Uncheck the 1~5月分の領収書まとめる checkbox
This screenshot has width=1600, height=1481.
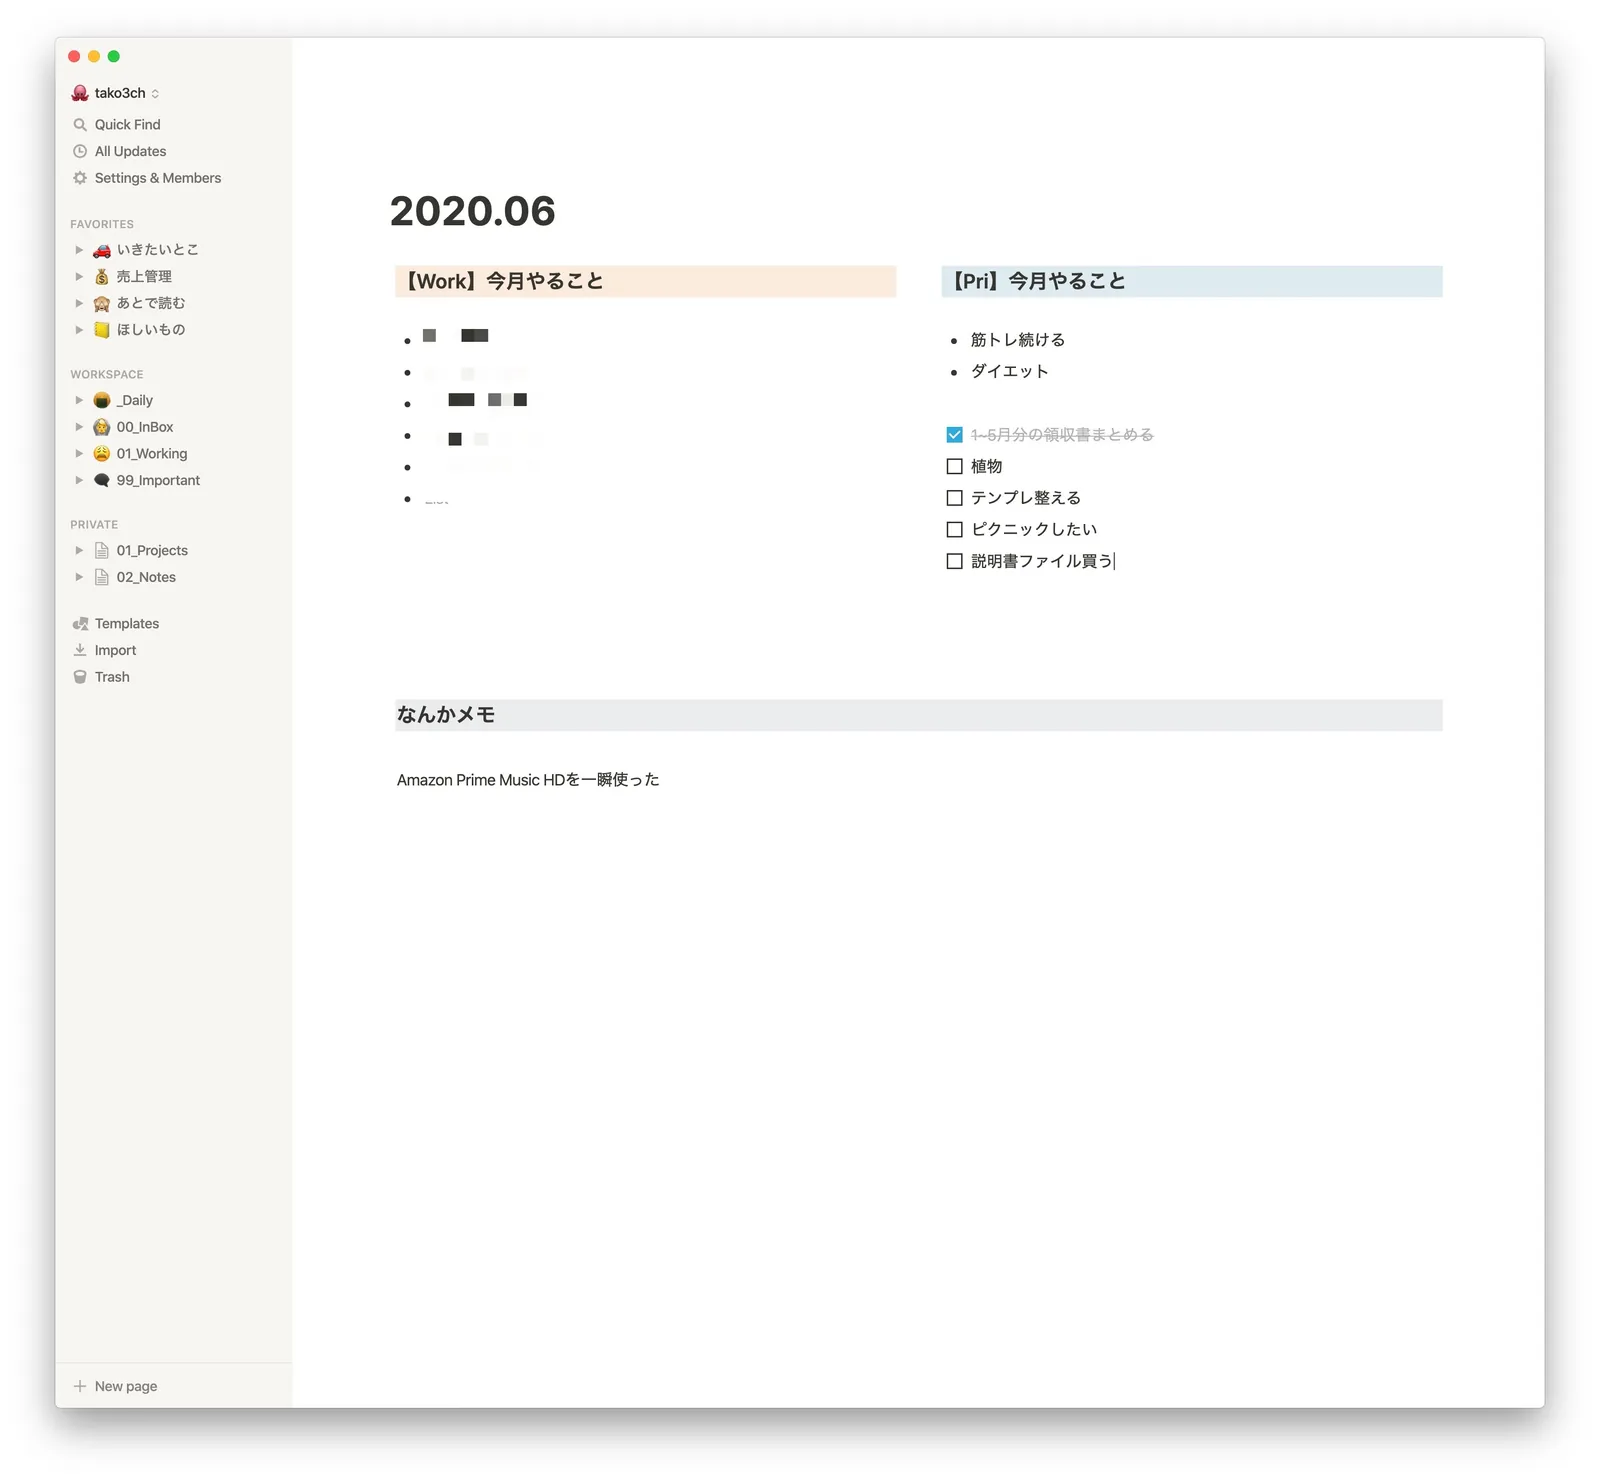click(954, 435)
